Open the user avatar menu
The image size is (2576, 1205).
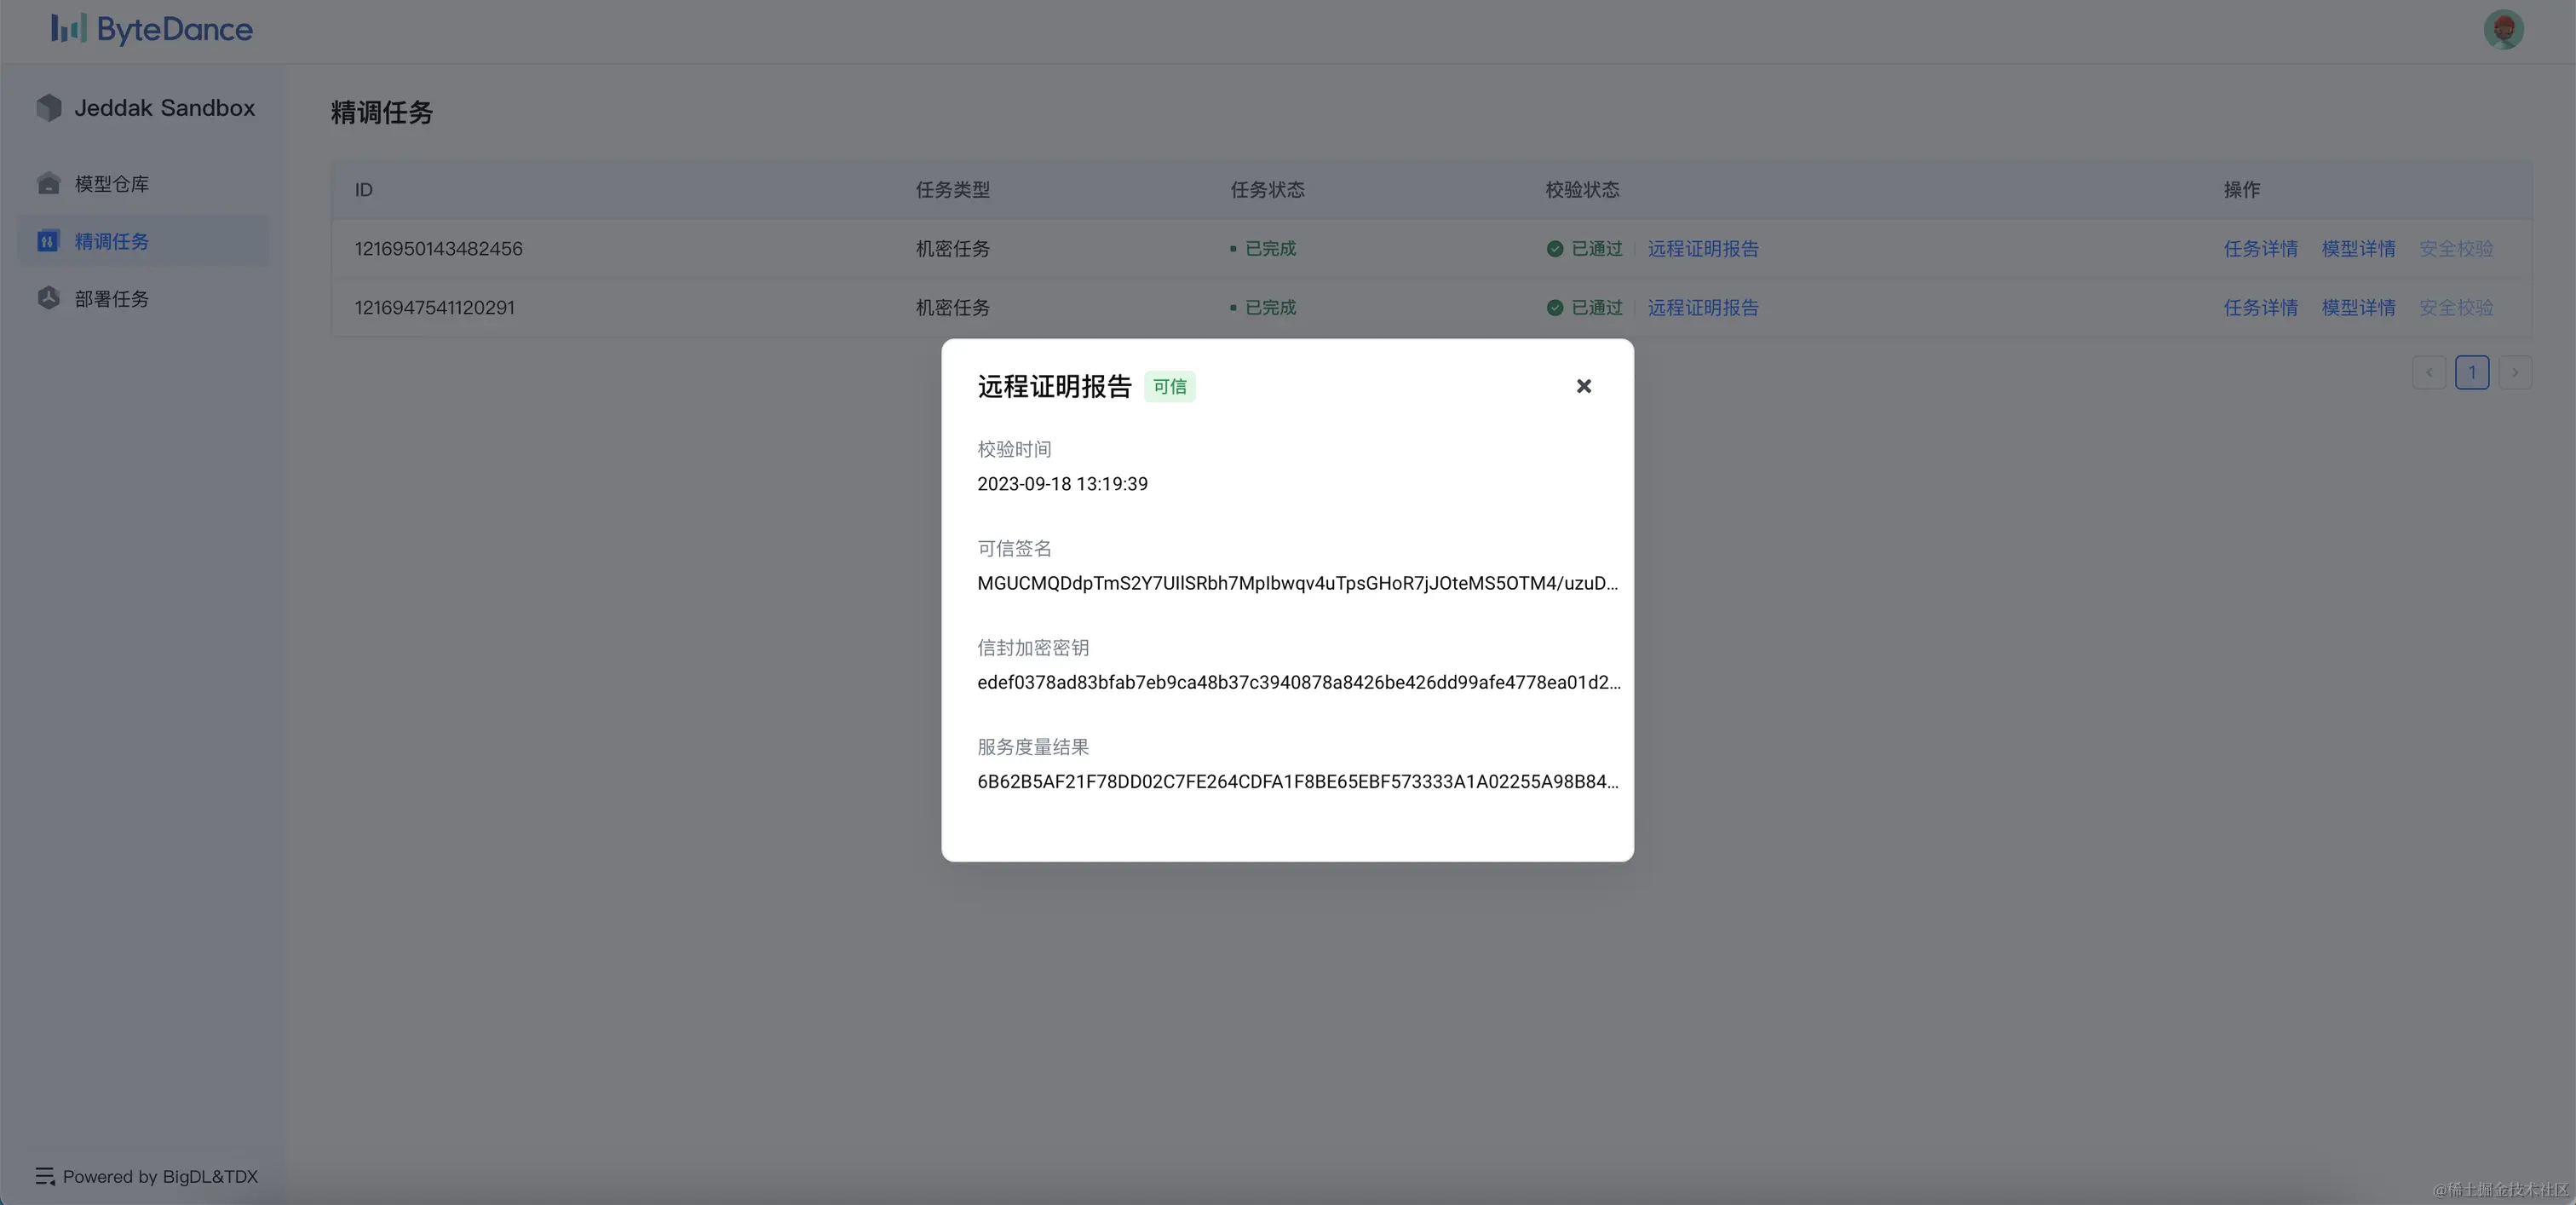coord(2503,29)
